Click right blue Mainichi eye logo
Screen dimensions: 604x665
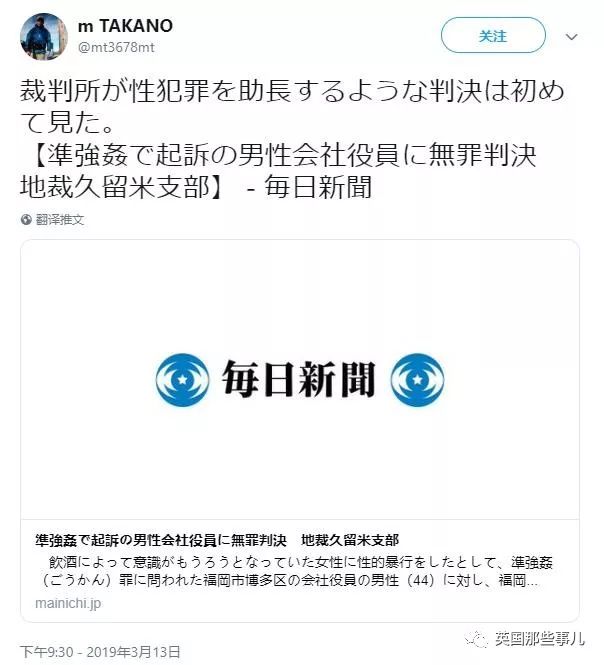point(417,380)
